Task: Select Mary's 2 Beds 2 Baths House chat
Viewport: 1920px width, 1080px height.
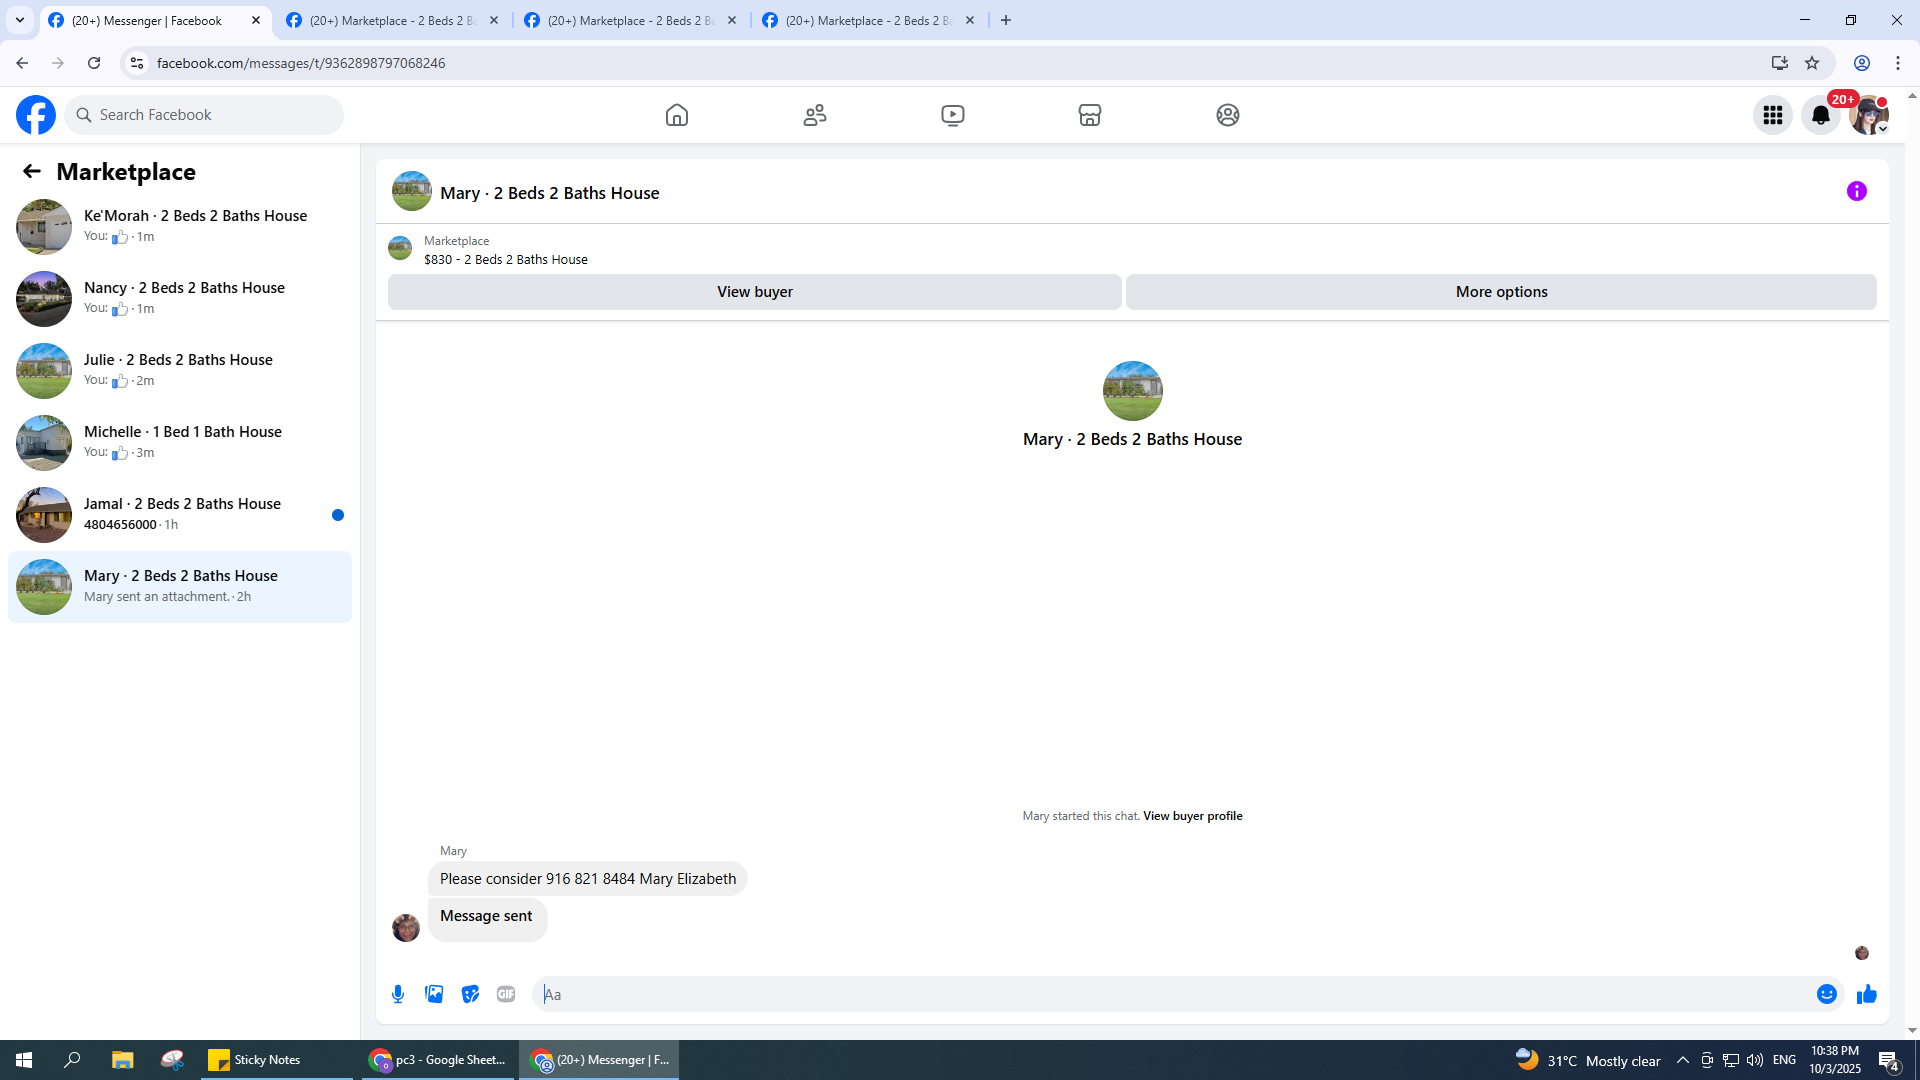Action: point(180,587)
